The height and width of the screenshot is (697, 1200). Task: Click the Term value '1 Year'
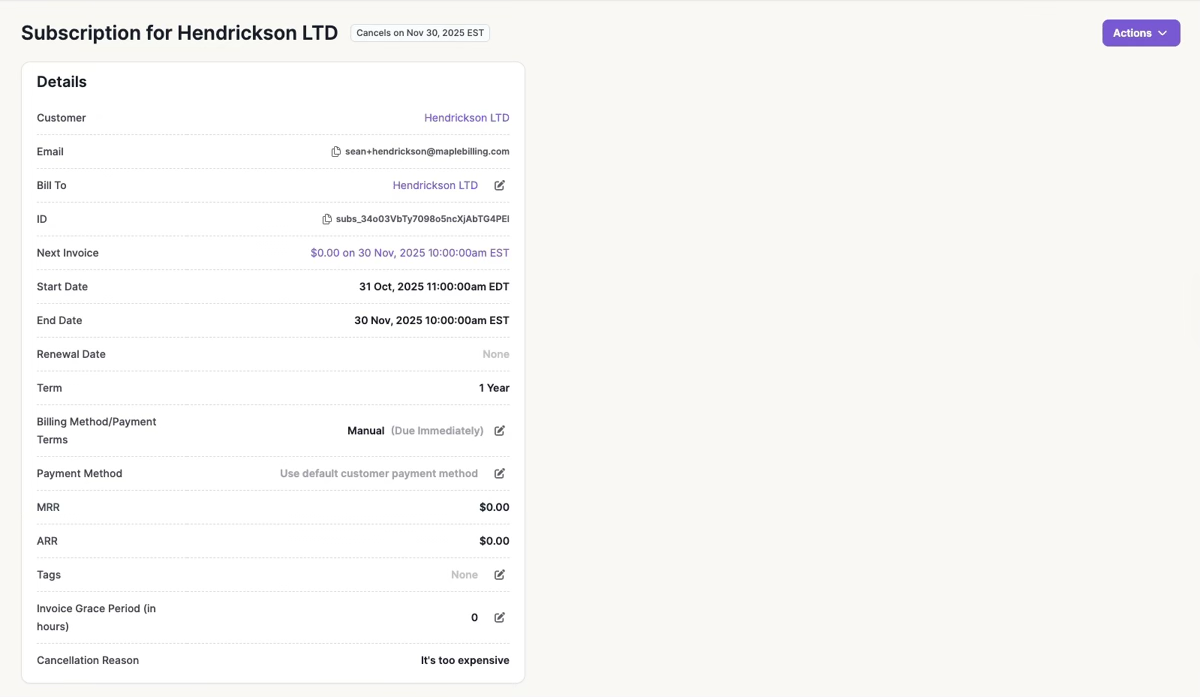(494, 388)
